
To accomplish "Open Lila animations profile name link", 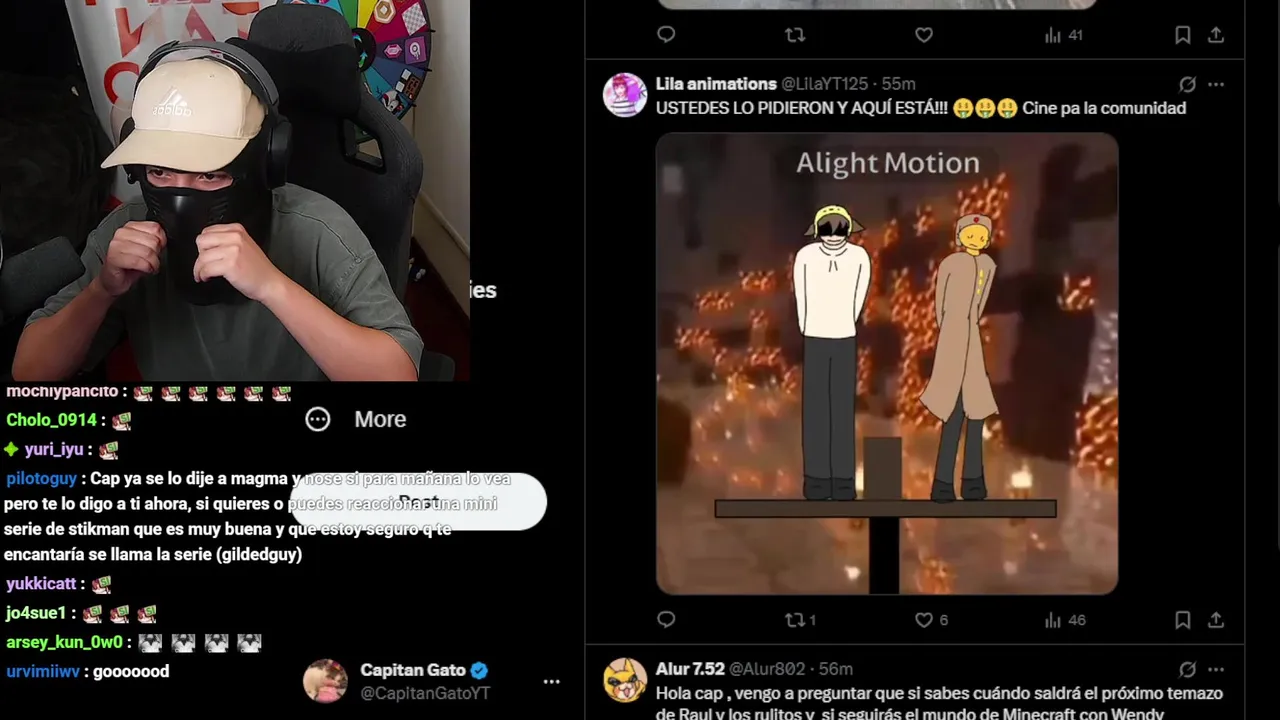I will pos(716,84).
